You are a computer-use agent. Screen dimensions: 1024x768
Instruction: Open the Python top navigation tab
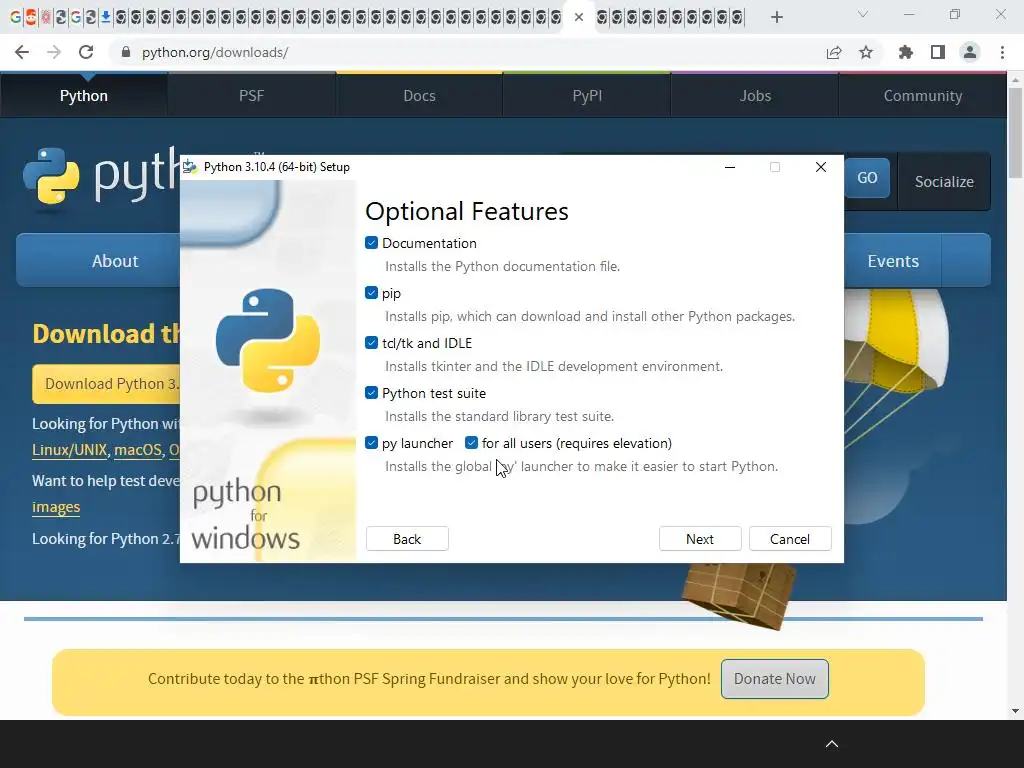point(84,95)
